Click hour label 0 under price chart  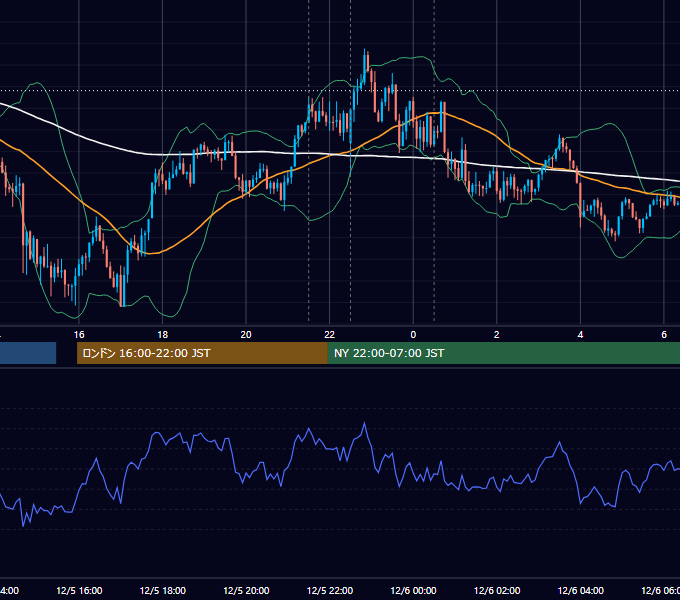[413, 335]
